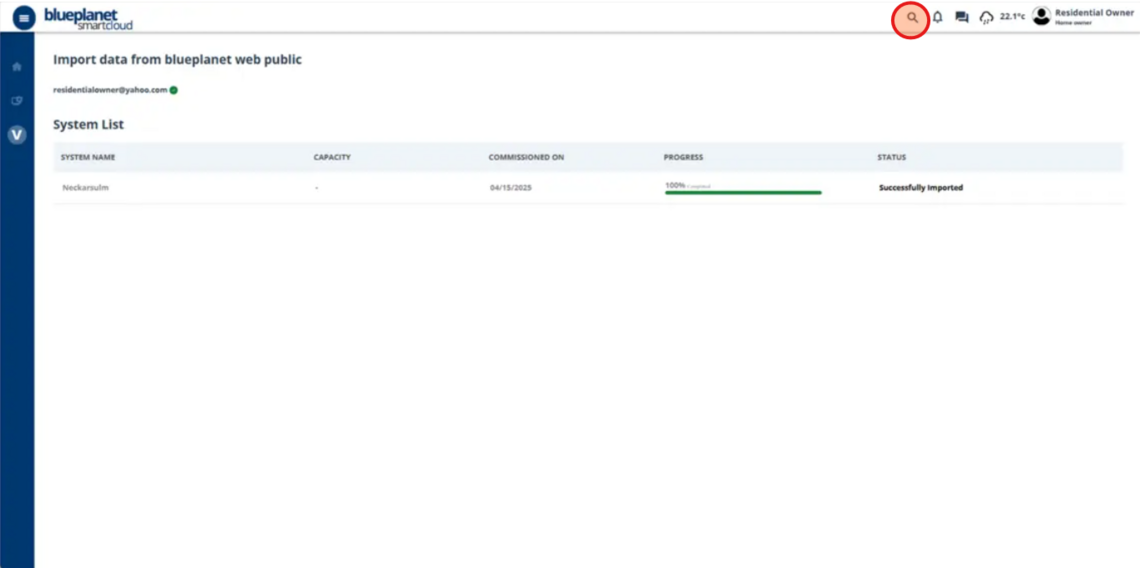The width and height of the screenshot is (1140, 568).
Task: Click the Status column header
Action: click(x=891, y=158)
